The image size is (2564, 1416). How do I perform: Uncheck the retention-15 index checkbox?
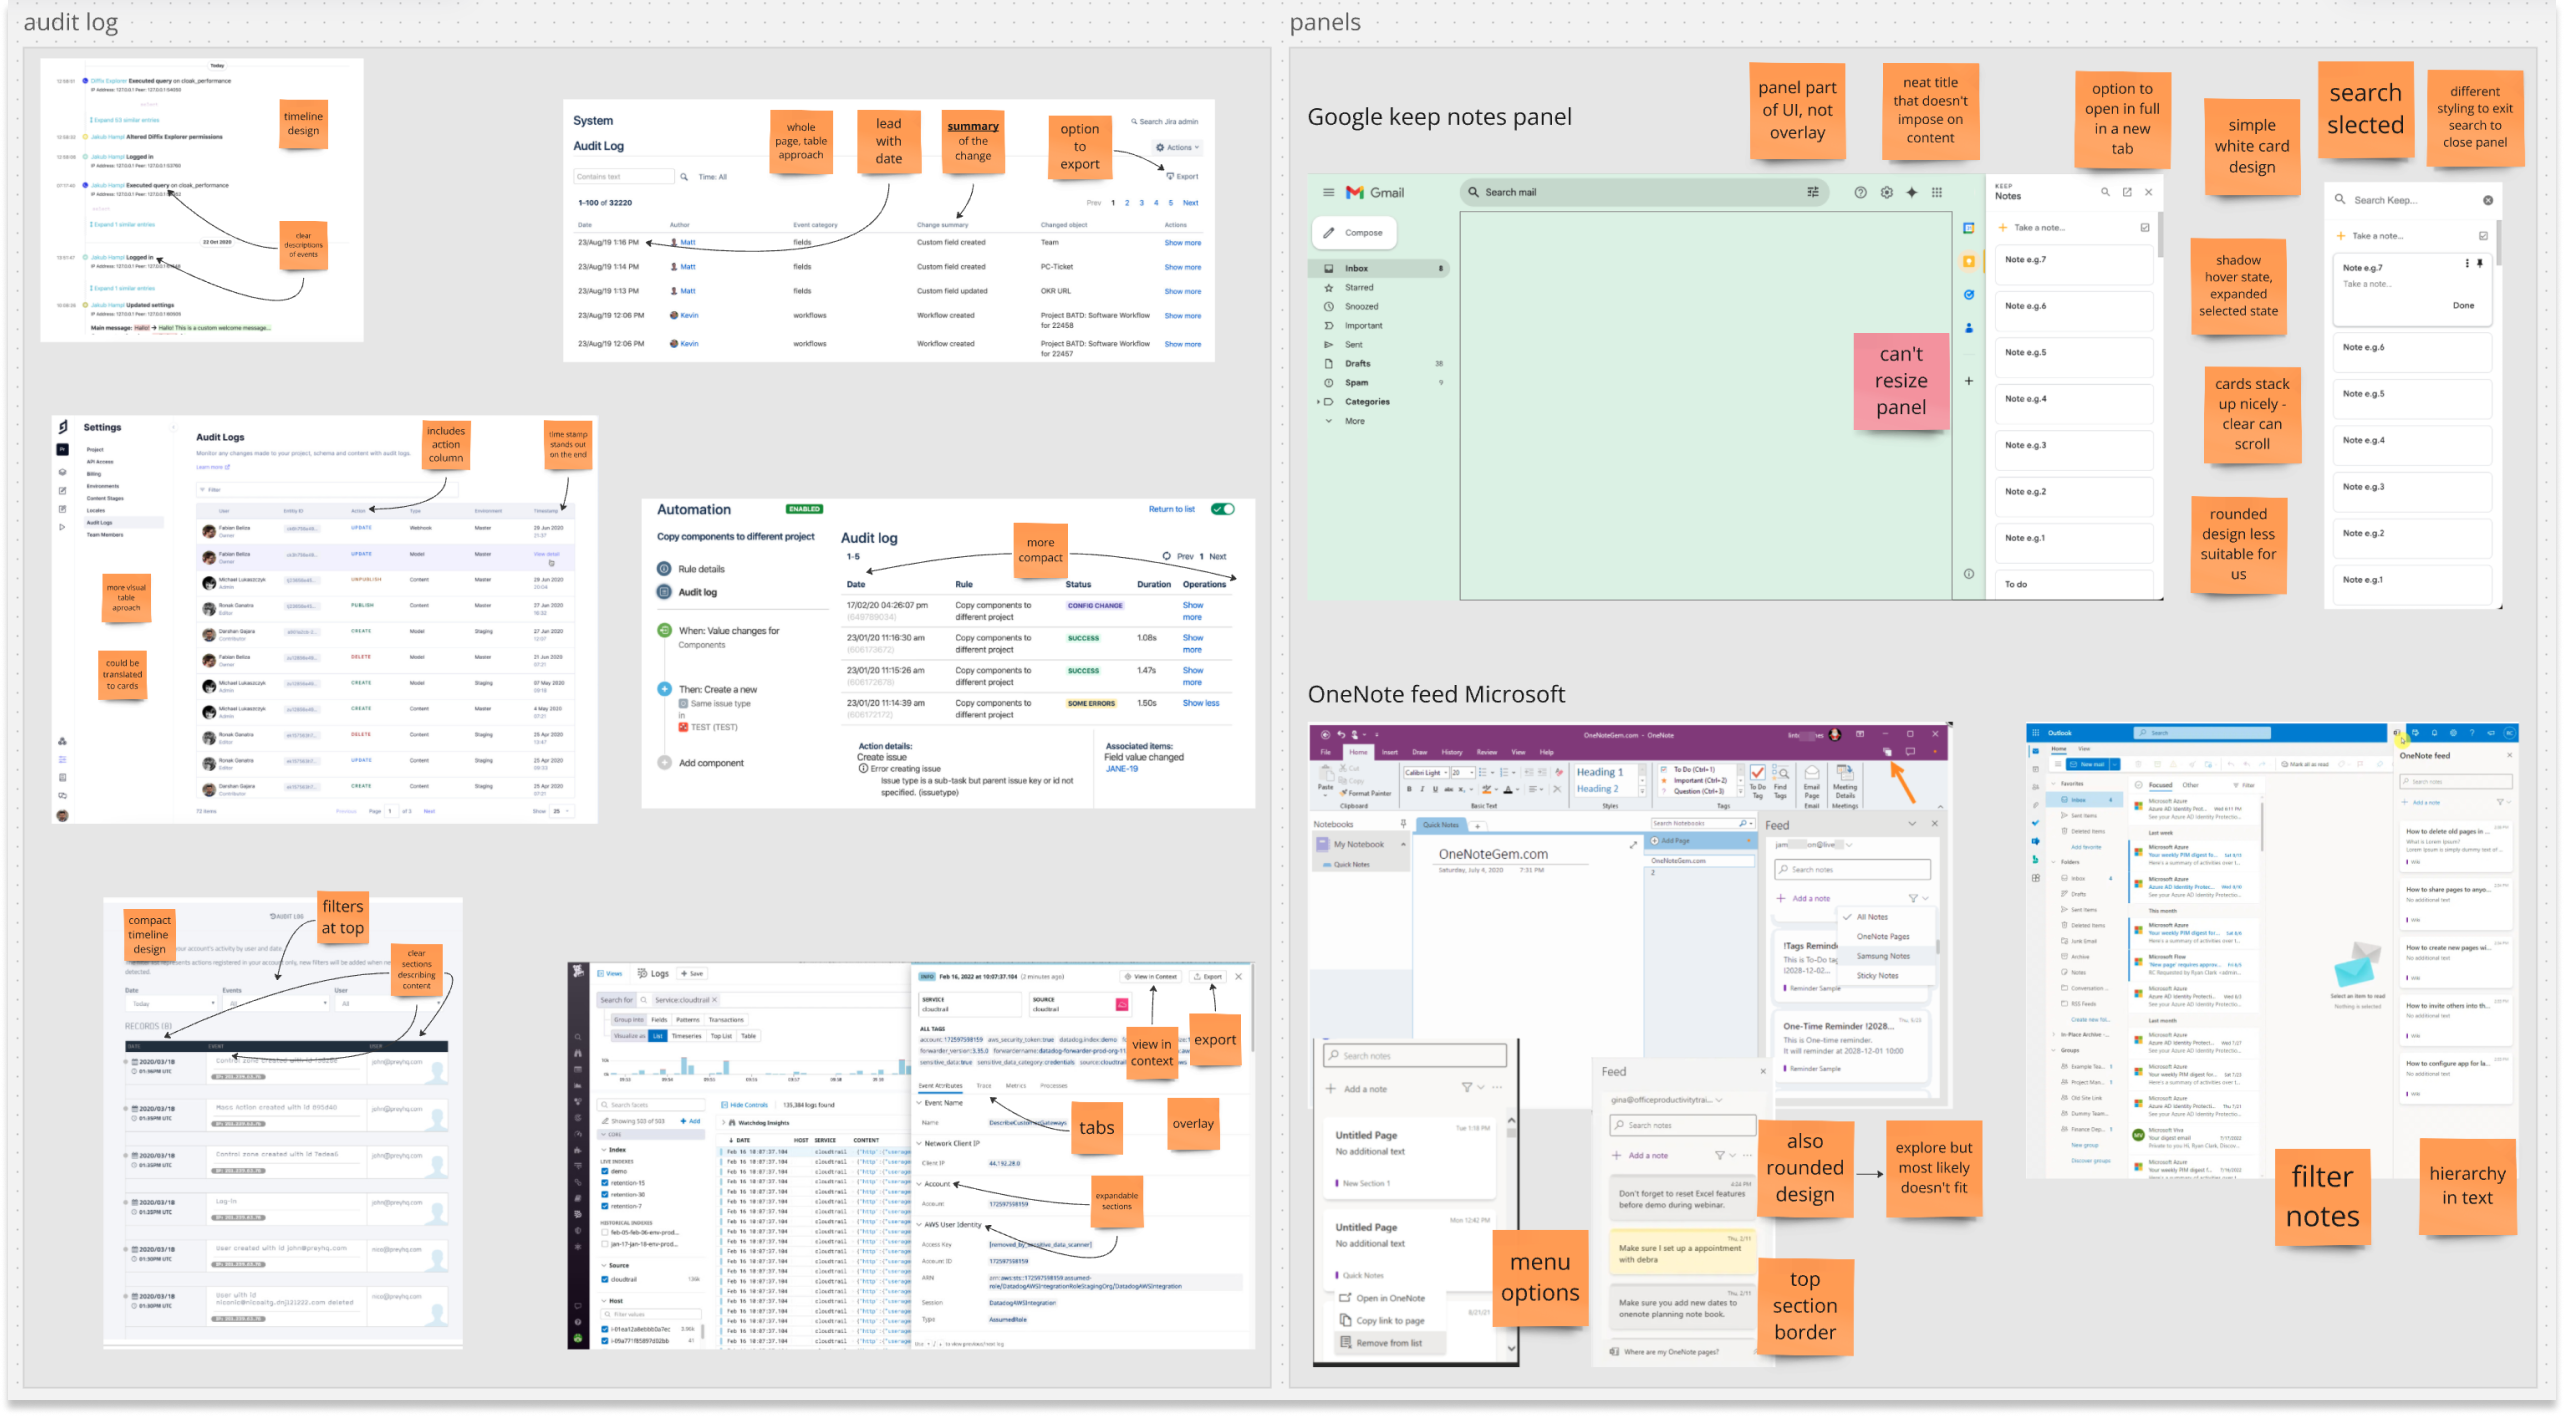pyautogui.click(x=605, y=1182)
